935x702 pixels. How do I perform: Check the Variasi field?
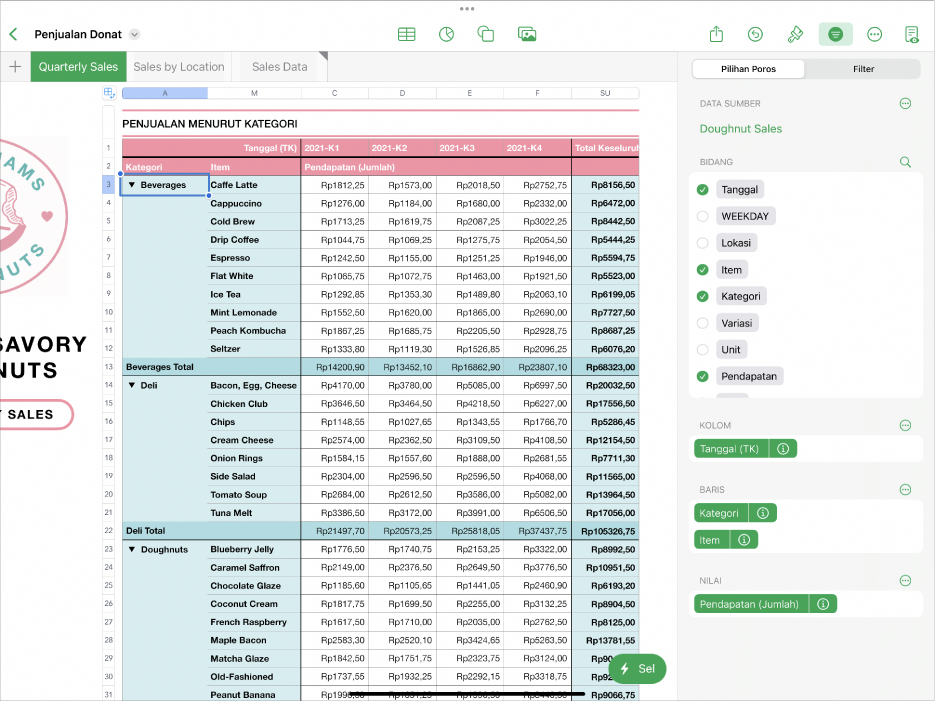click(702, 323)
